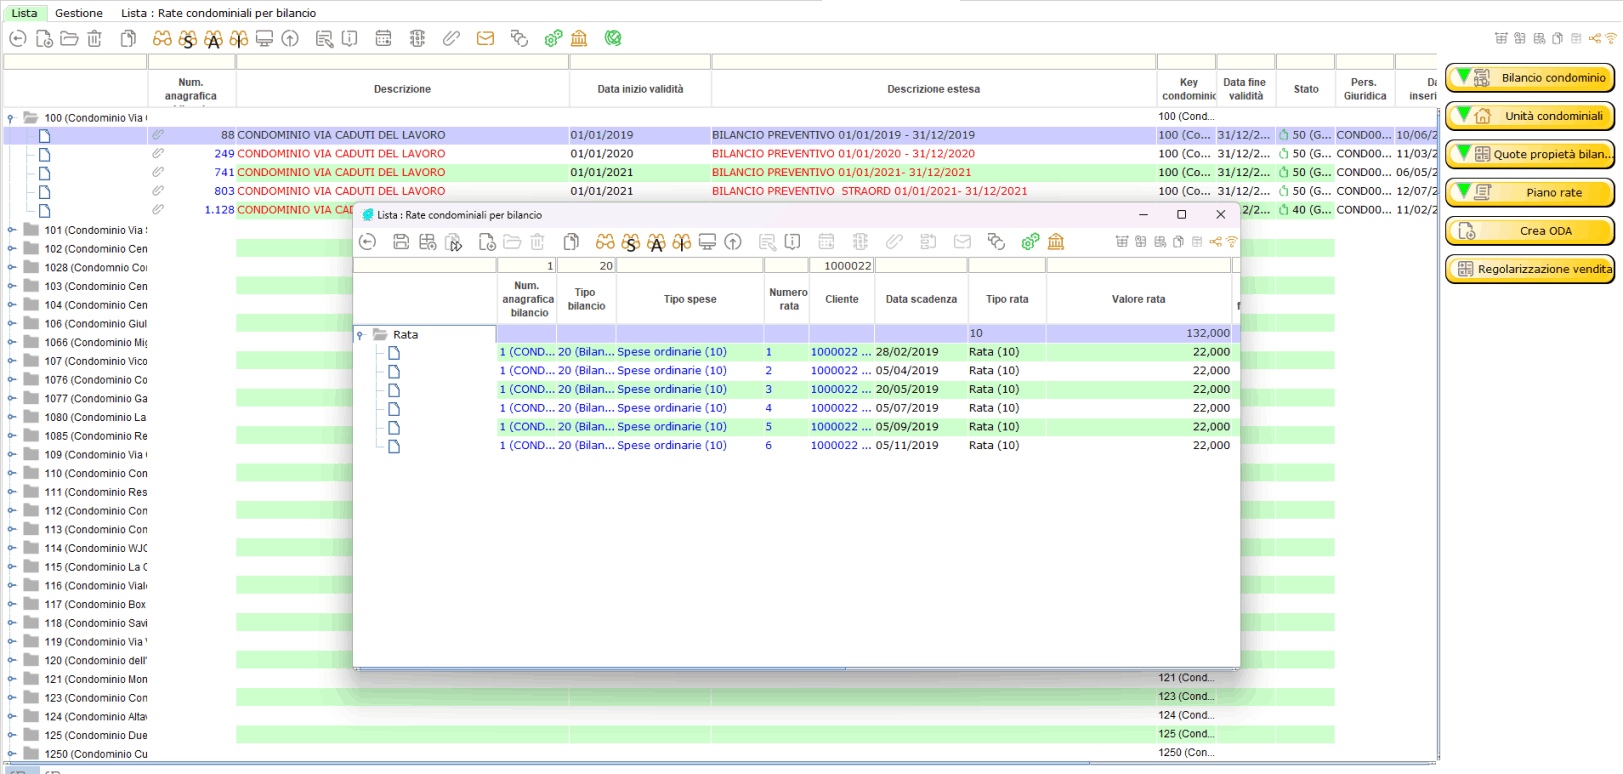The width and height of the screenshot is (1623, 774).
Task: Collapse the Rata tree node in dialog
Action: [360, 336]
